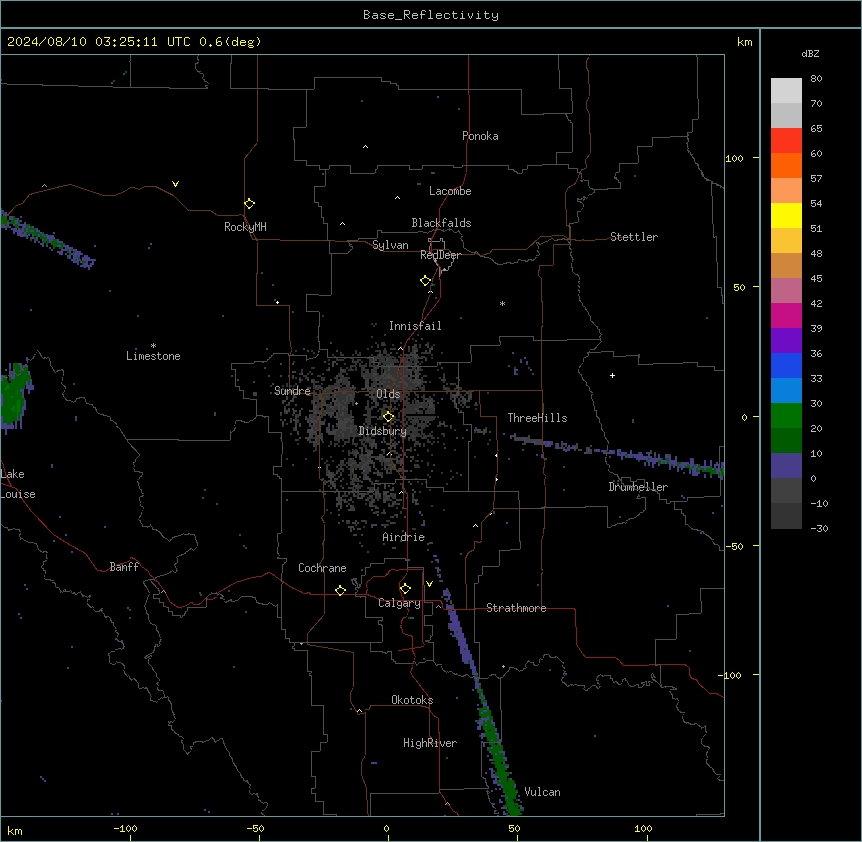Pick the light blue 30-33 dBZ swatch

click(786, 391)
